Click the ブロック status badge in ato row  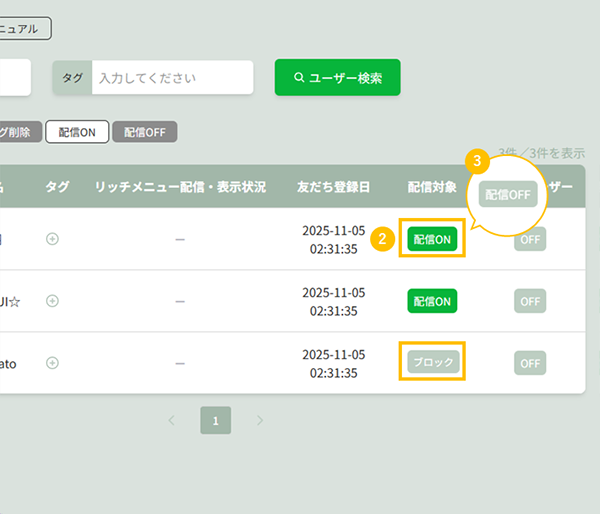[x=432, y=363]
